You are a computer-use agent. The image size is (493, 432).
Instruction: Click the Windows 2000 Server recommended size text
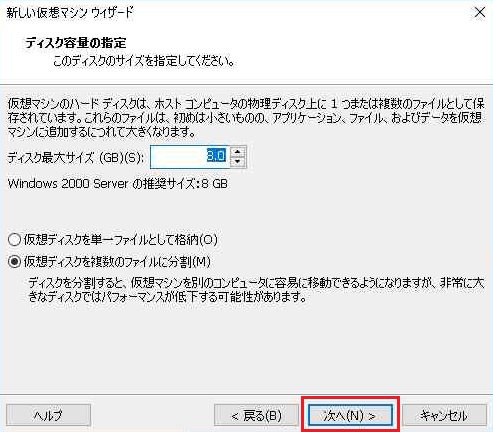click(117, 184)
